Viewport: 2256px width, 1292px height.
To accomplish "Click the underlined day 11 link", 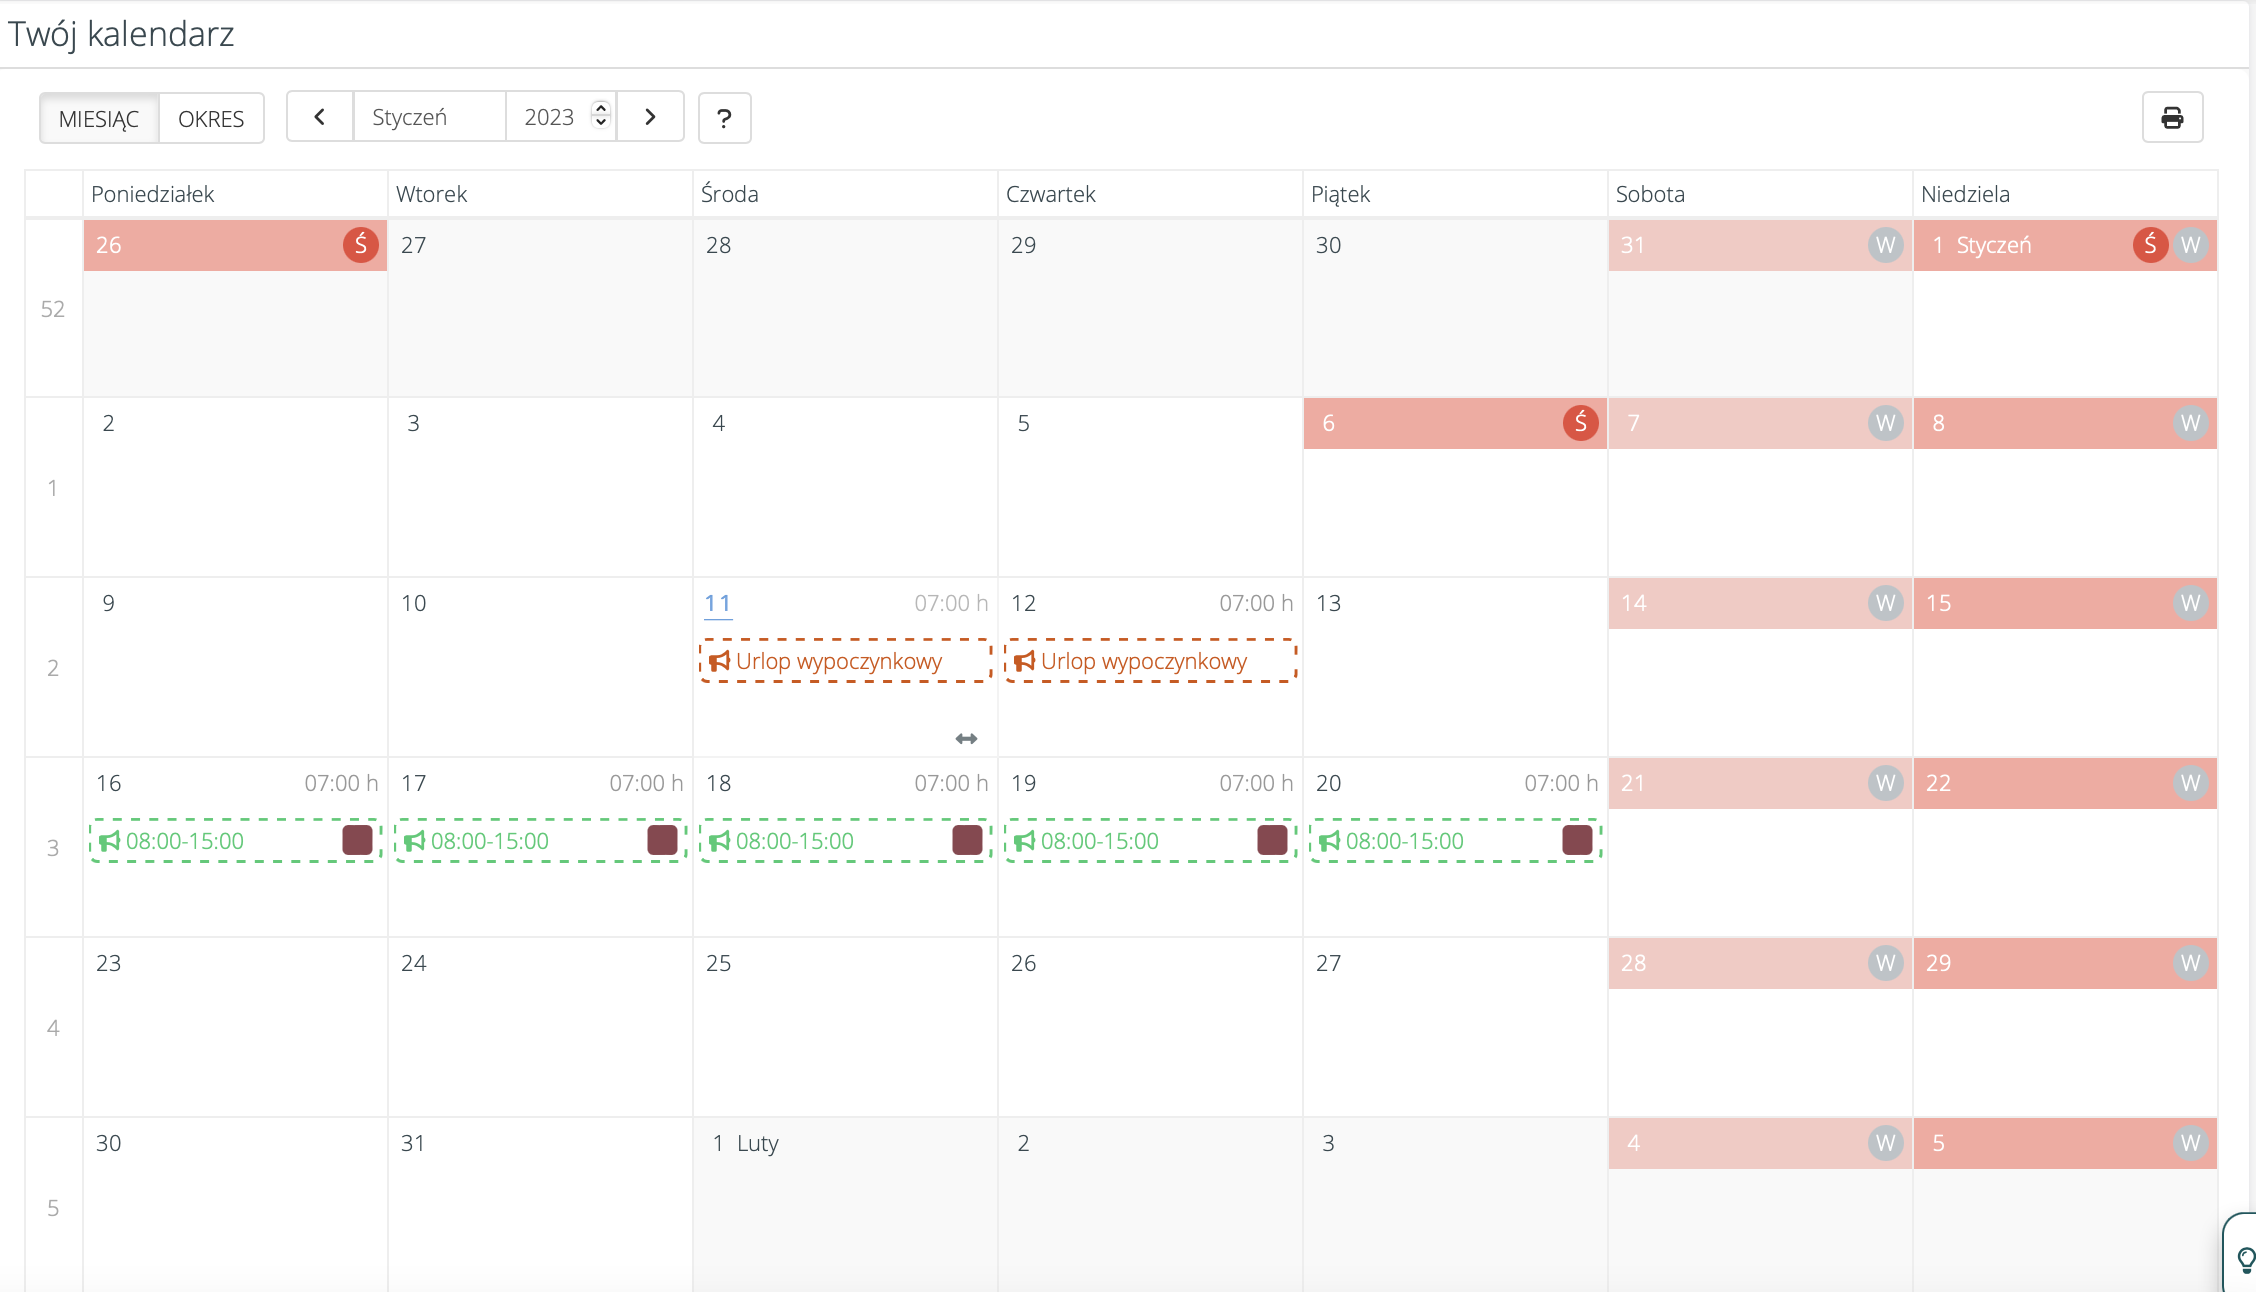I will (718, 603).
